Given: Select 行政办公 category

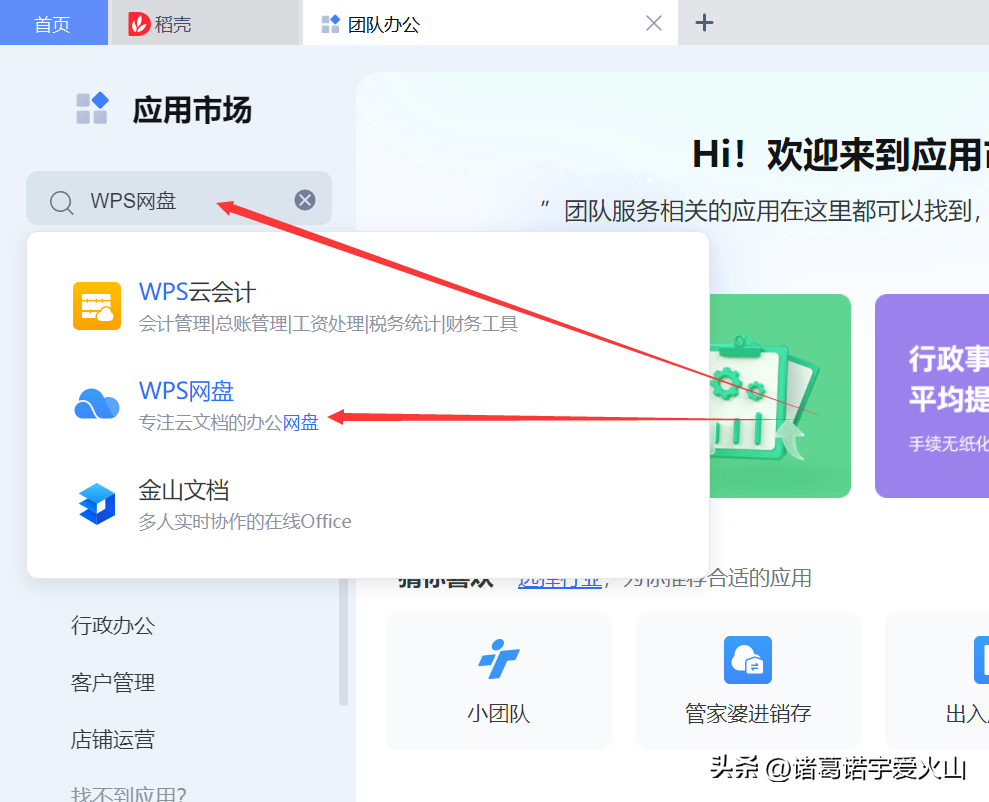Looking at the screenshot, I should (113, 625).
